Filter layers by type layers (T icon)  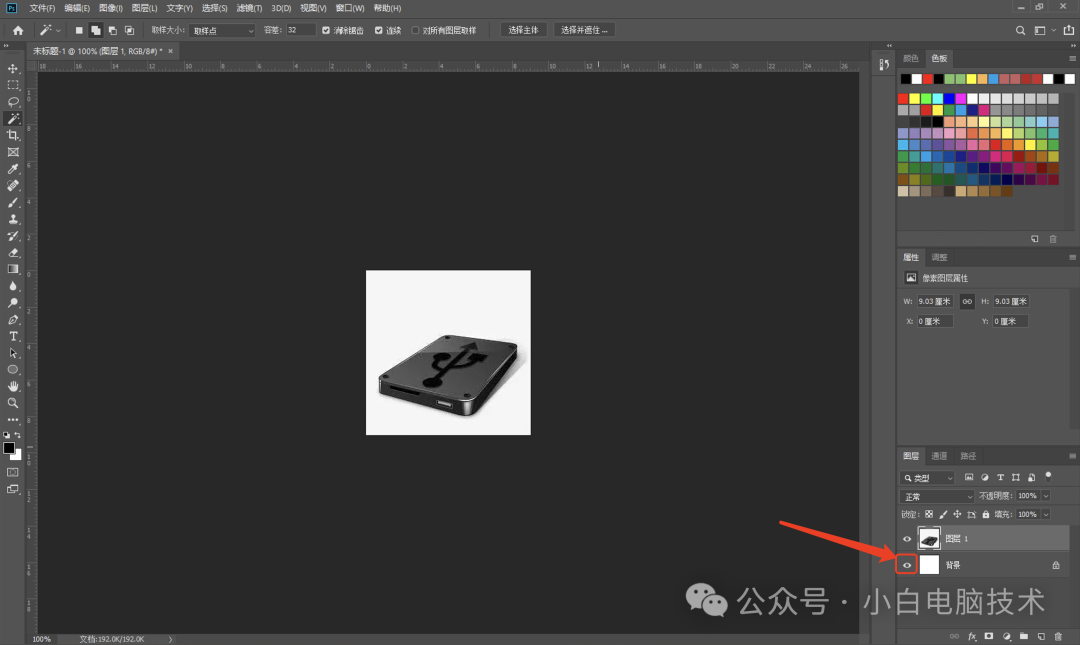pyautogui.click(x=1000, y=477)
